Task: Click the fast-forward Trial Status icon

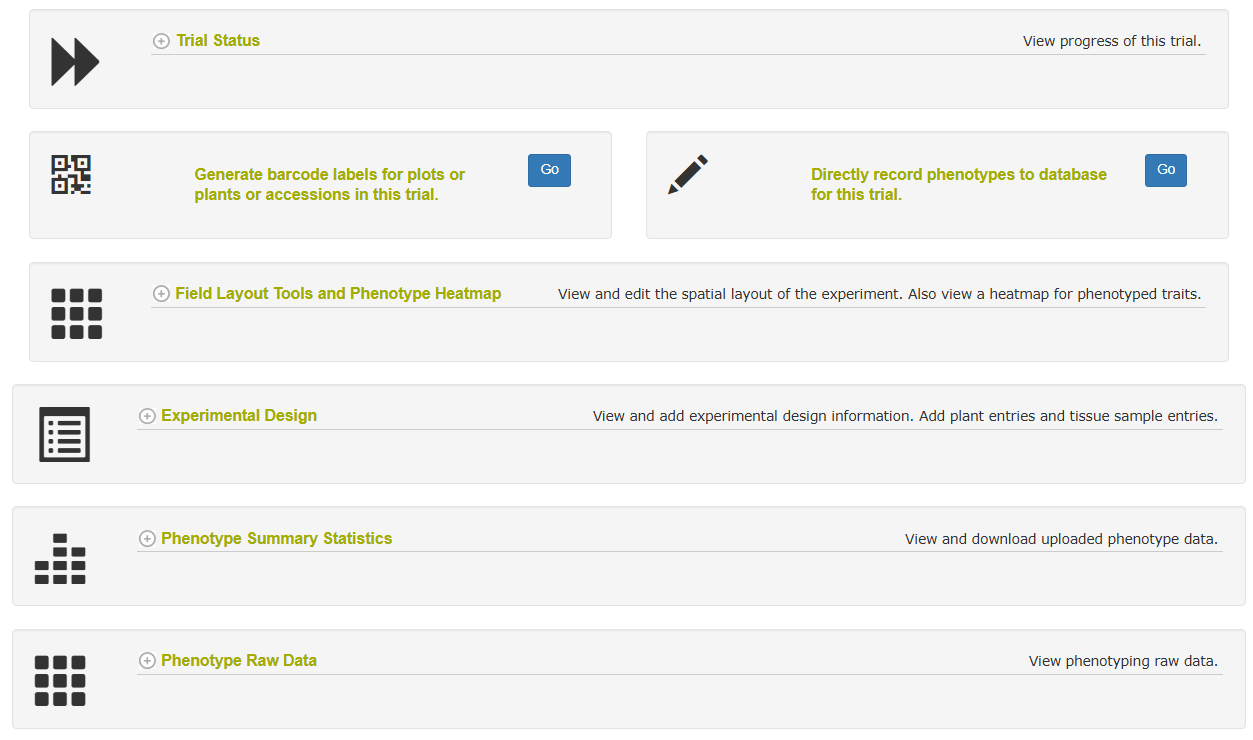Action: click(75, 62)
